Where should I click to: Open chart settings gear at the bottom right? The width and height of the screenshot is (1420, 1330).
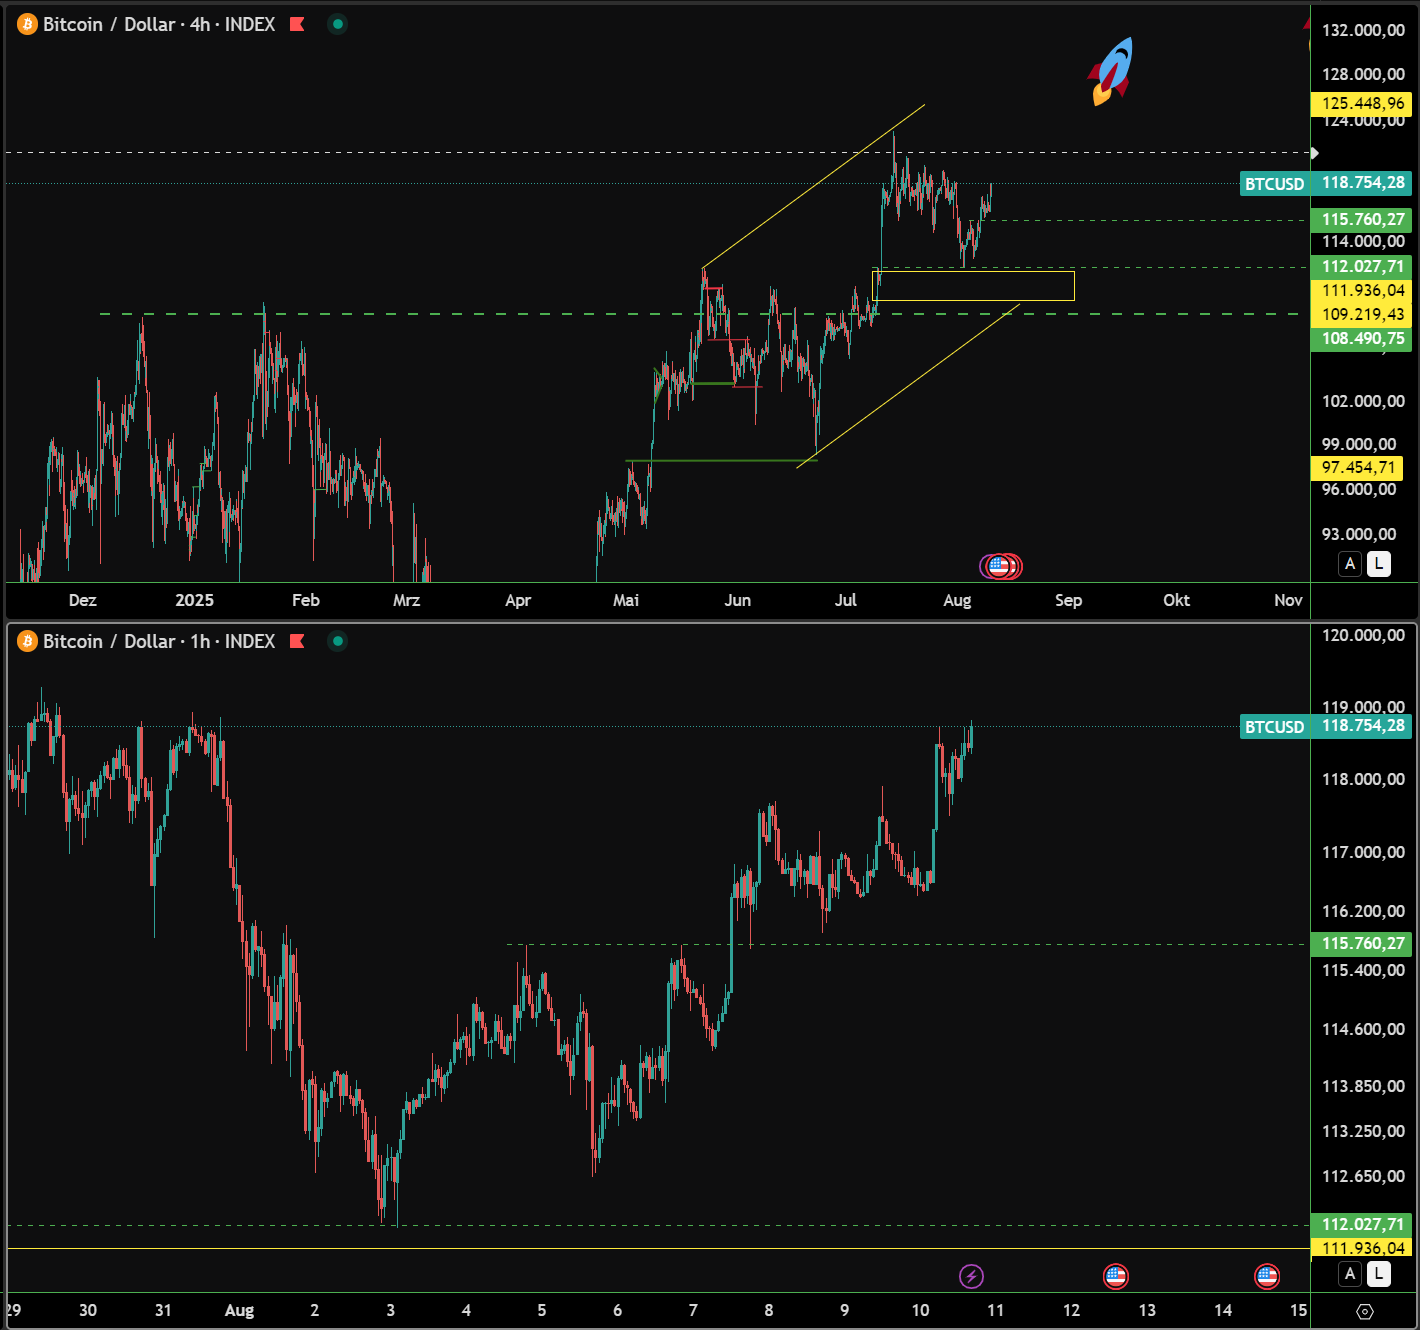[1365, 1311]
